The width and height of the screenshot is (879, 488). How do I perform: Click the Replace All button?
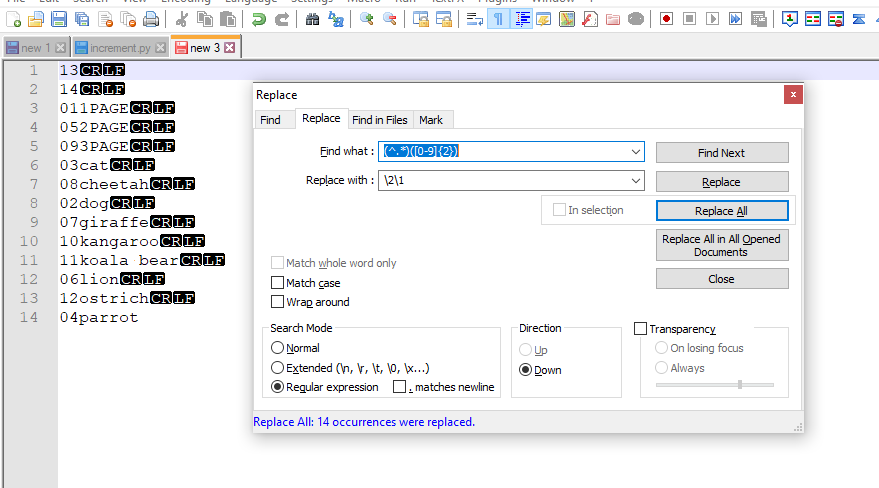tap(722, 211)
